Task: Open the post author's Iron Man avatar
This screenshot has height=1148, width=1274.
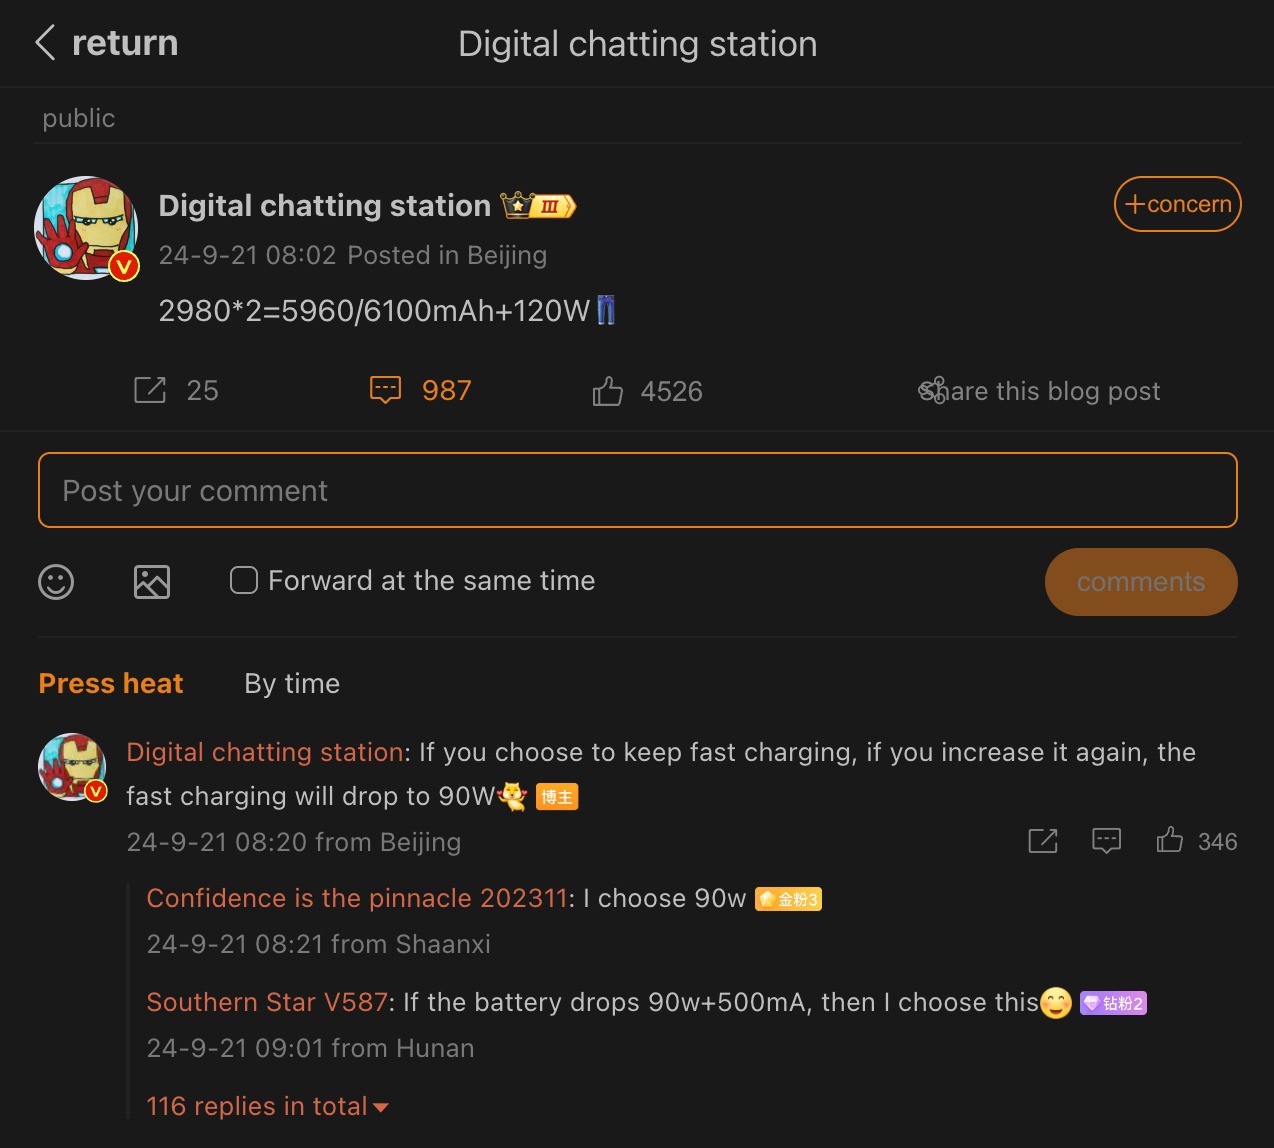Action: coord(86,228)
